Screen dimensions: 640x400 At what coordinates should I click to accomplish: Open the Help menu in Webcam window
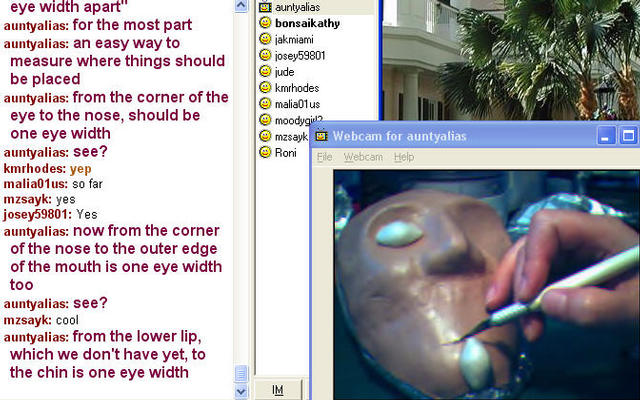[x=404, y=157]
